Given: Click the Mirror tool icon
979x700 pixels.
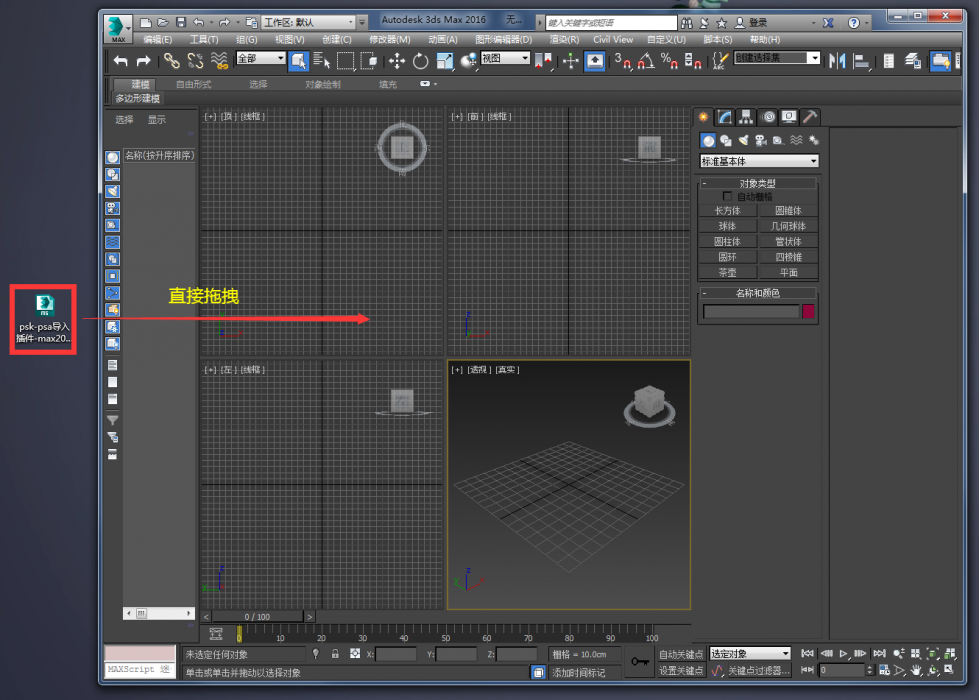Looking at the screenshot, I should (x=837, y=61).
